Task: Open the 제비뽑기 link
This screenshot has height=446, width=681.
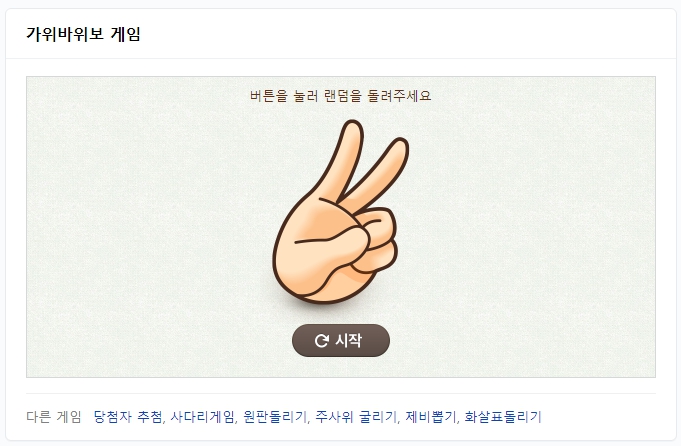Action: [430, 417]
